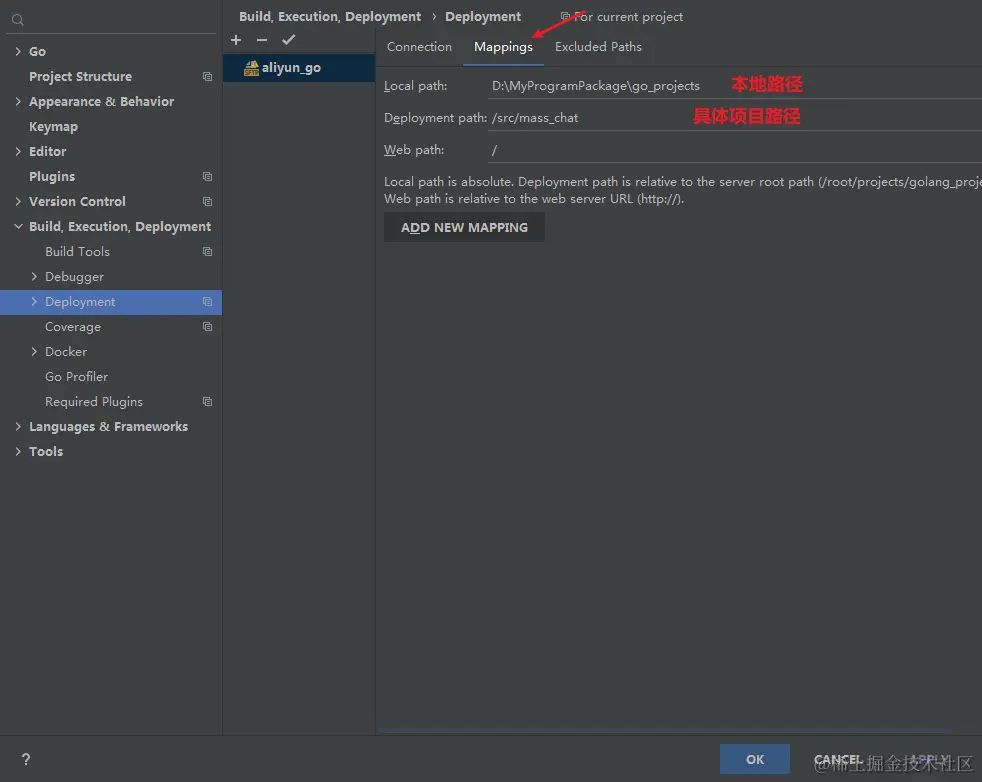Open help with the question mark icon
The height and width of the screenshot is (782, 982).
(x=26, y=759)
